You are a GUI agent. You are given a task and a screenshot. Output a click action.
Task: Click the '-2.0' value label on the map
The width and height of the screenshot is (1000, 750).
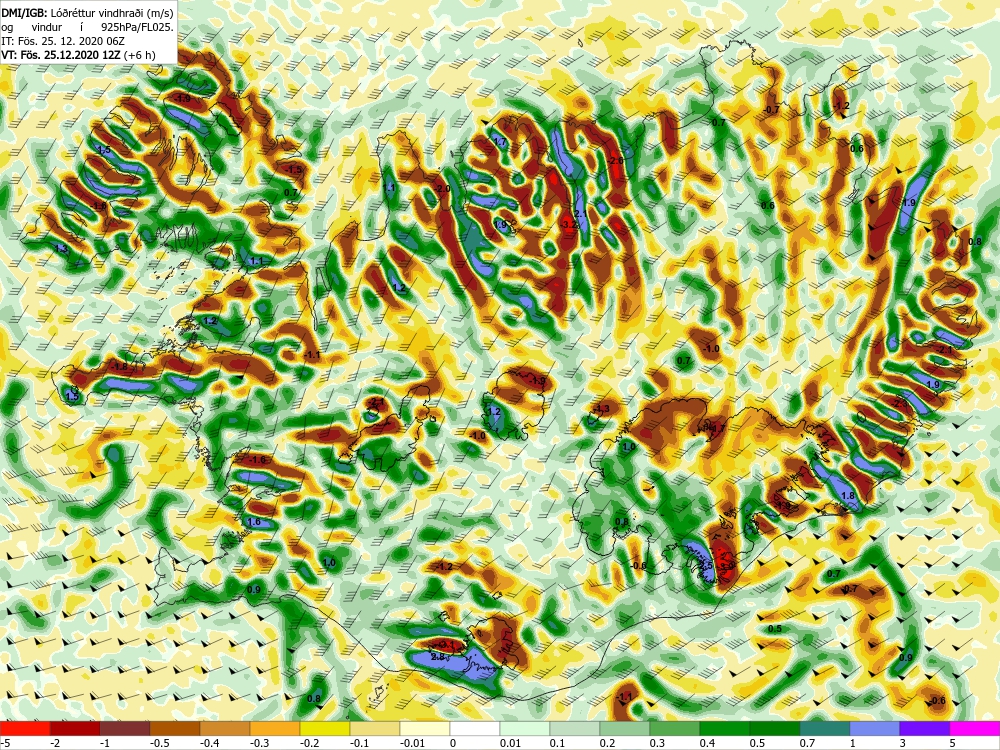click(443, 189)
